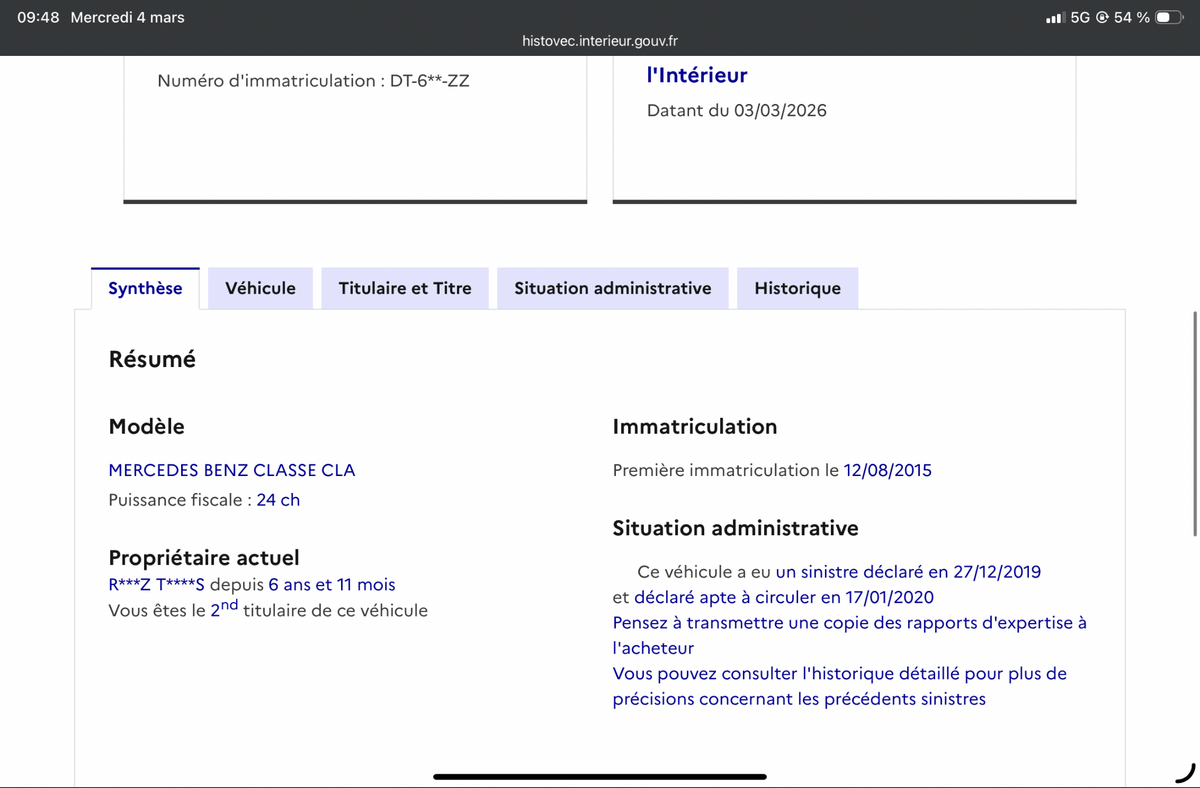Select the Situation administrative tab
The width and height of the screenshot is (1200, 788).
(x=613, y=288)
